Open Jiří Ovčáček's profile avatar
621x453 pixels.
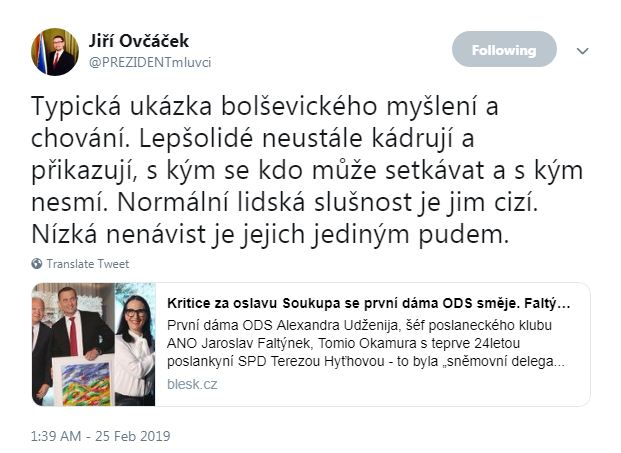[x=55, y=51]
